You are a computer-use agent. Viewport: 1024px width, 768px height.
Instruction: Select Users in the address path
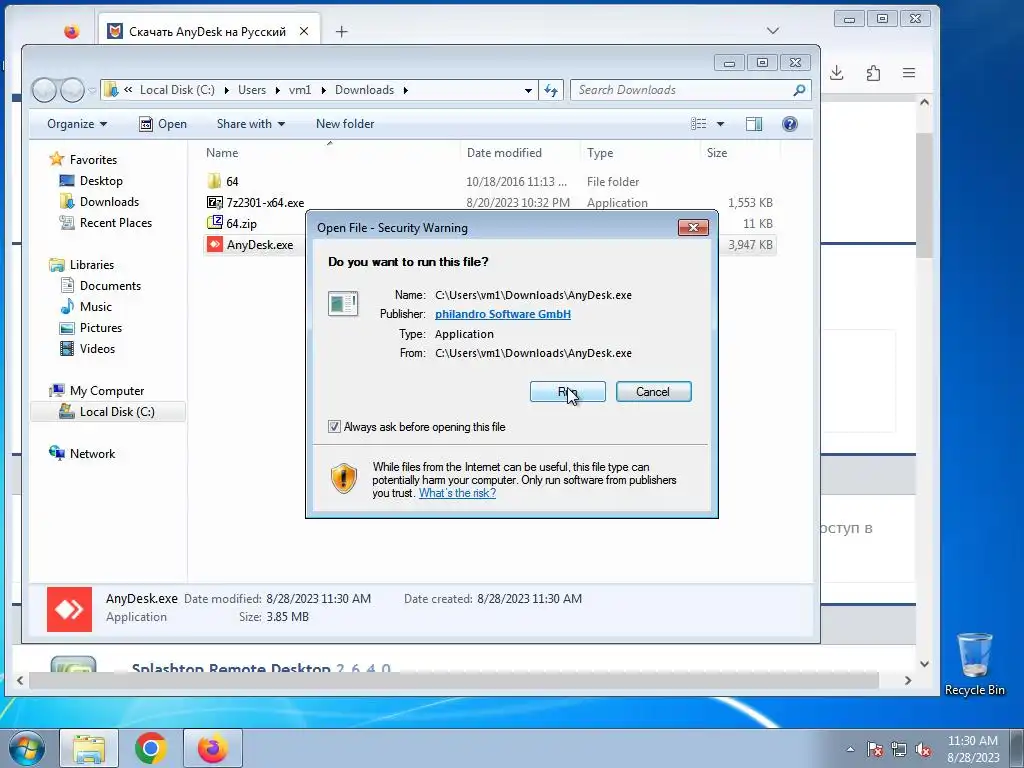(252, 90)
